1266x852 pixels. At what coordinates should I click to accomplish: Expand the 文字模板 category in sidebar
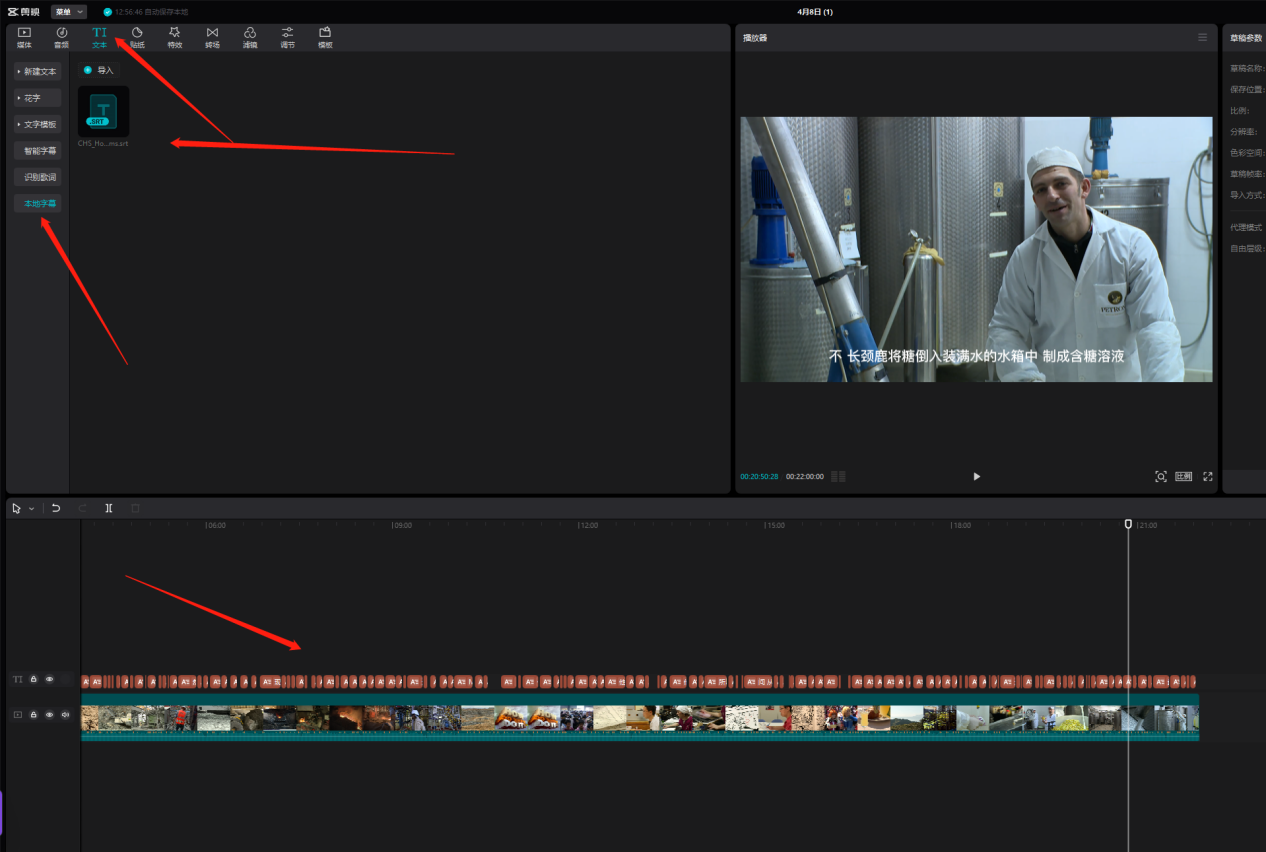point(38,125)
